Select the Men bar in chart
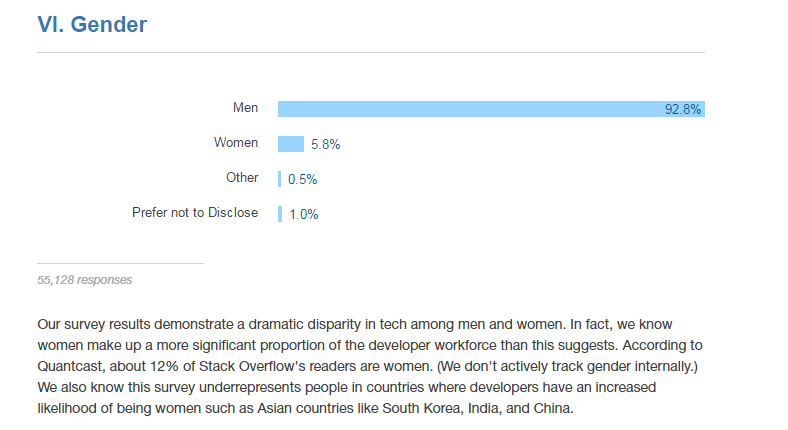 [x=491, y=109]
